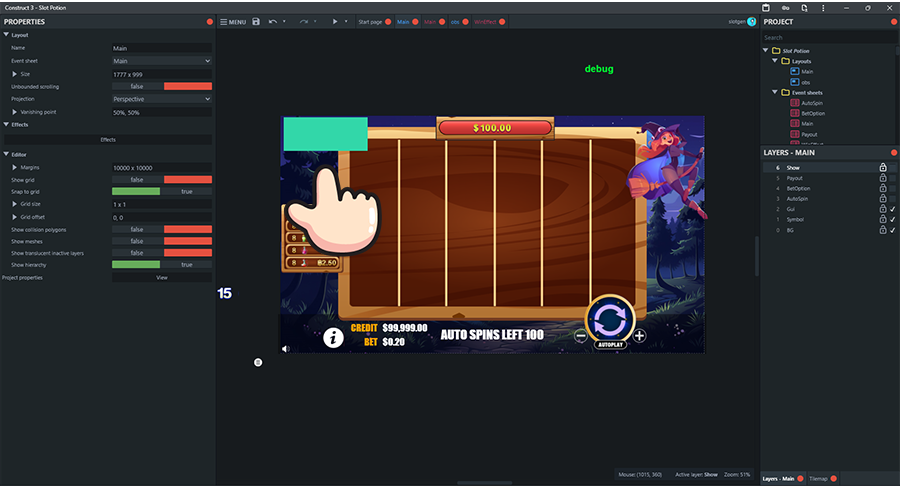Toggle lock on the BetOption layer

coord(883,188)
